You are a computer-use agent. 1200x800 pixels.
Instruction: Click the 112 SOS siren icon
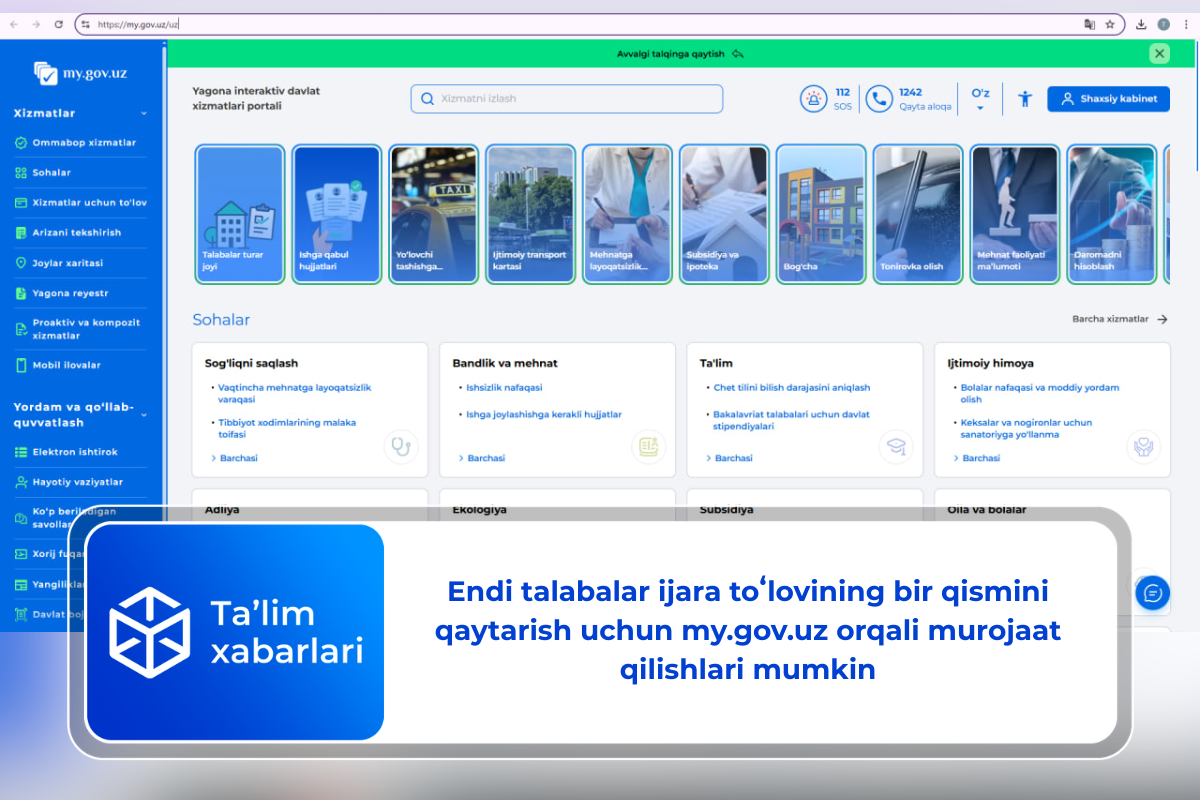coord(814,99)
